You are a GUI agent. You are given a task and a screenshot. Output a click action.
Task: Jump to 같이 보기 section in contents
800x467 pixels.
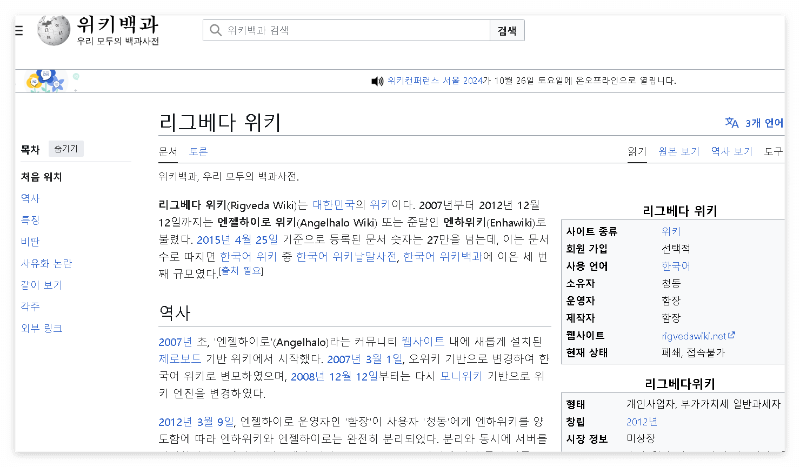coord(41,285)
